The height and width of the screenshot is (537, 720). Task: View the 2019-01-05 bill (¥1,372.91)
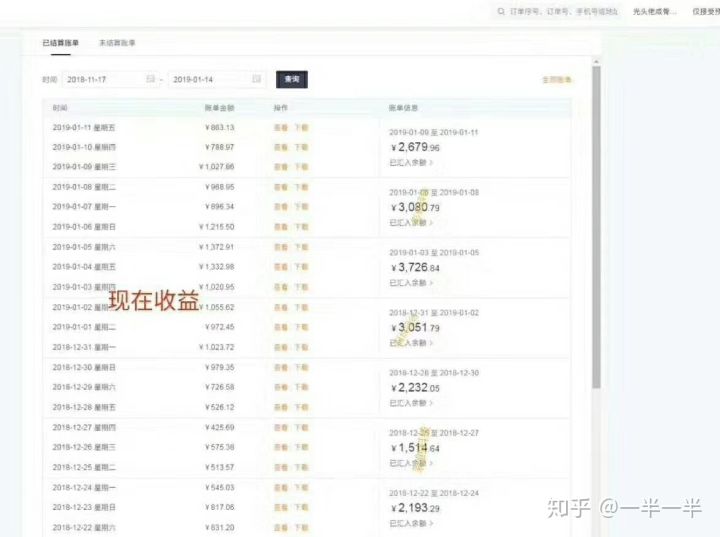click(x=281, y=247)
